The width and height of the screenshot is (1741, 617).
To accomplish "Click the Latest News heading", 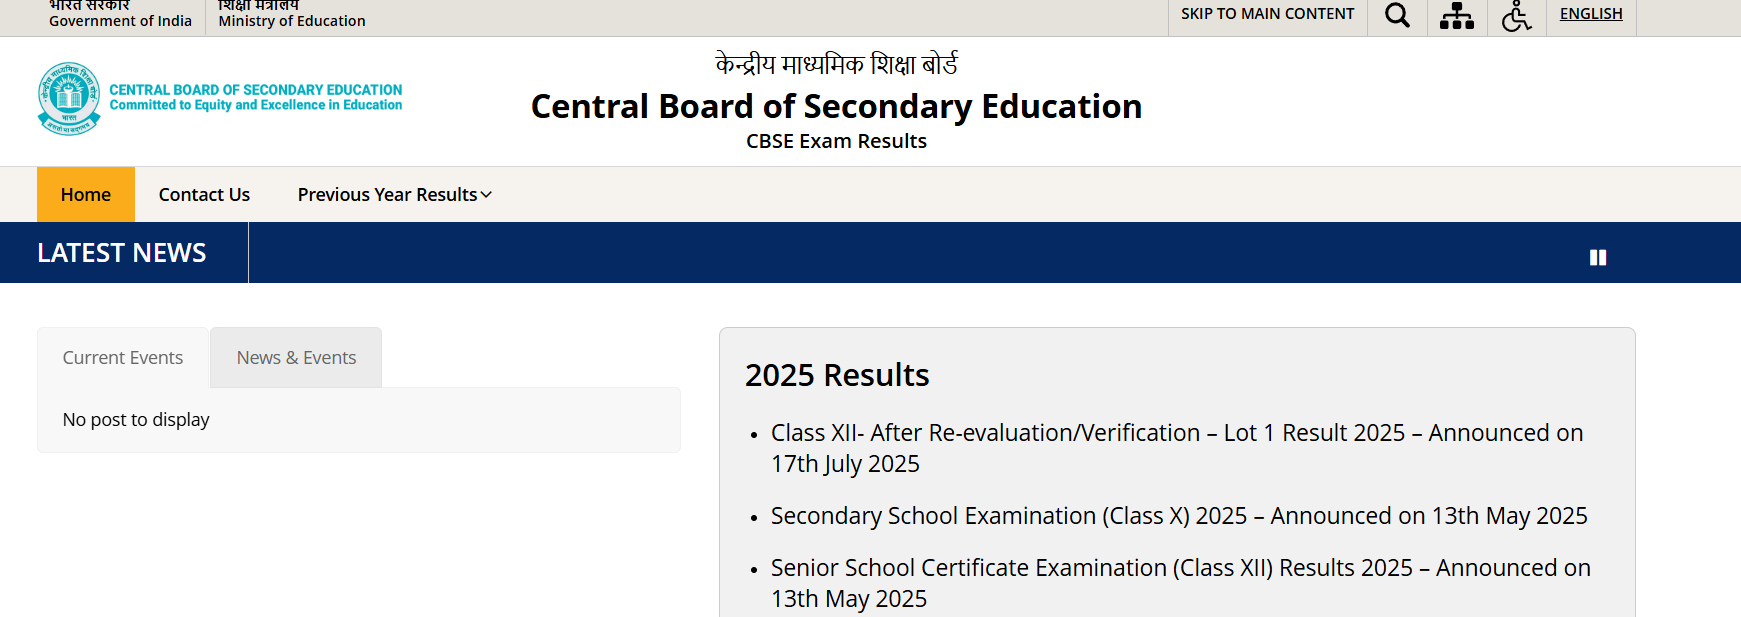I will point(122,253).
